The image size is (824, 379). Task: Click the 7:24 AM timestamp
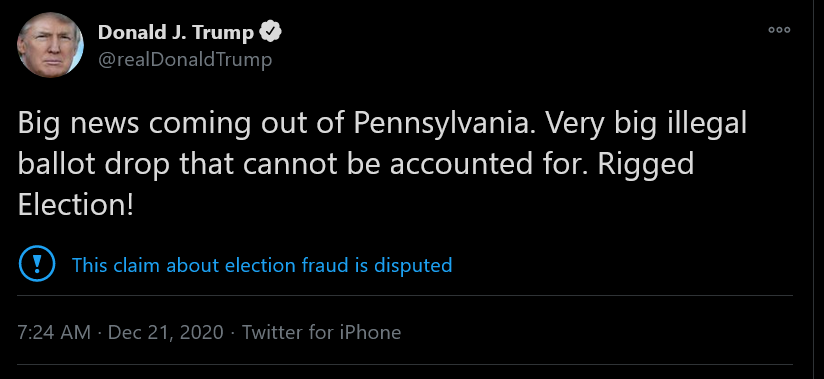click(x=54, y=332)
